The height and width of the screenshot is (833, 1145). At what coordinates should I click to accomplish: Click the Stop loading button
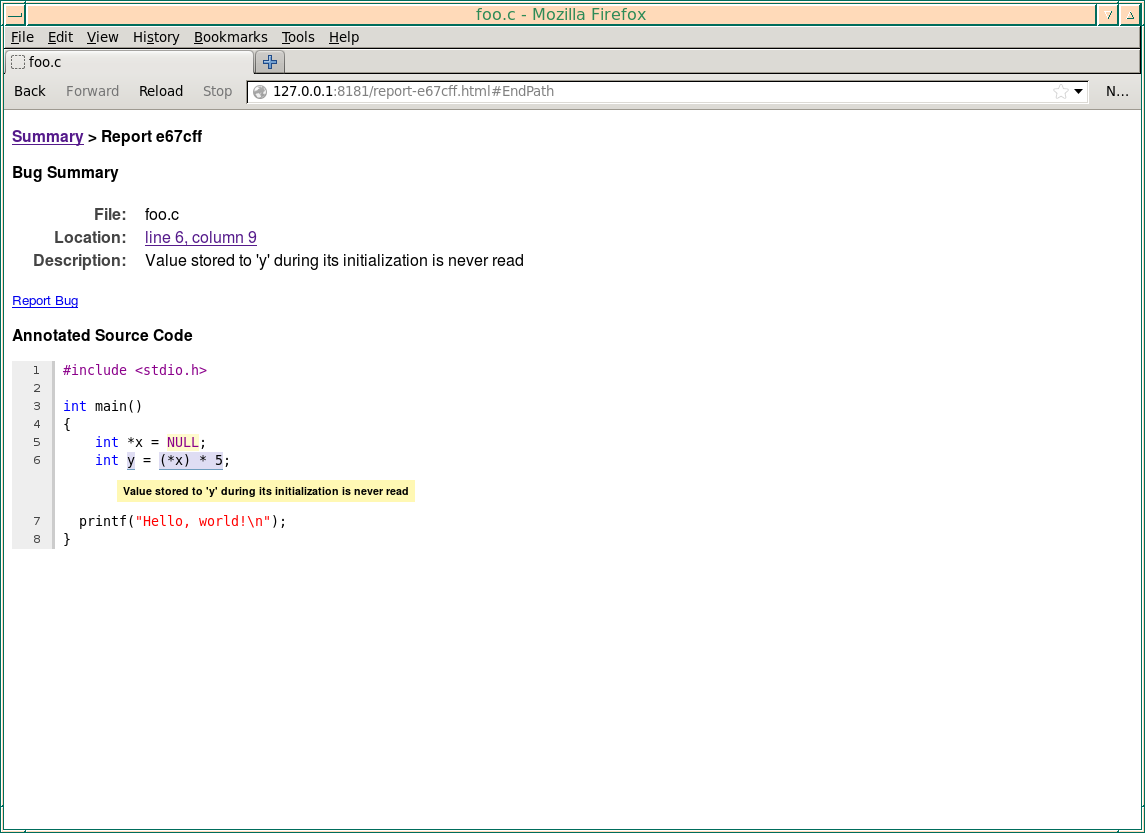218,91
